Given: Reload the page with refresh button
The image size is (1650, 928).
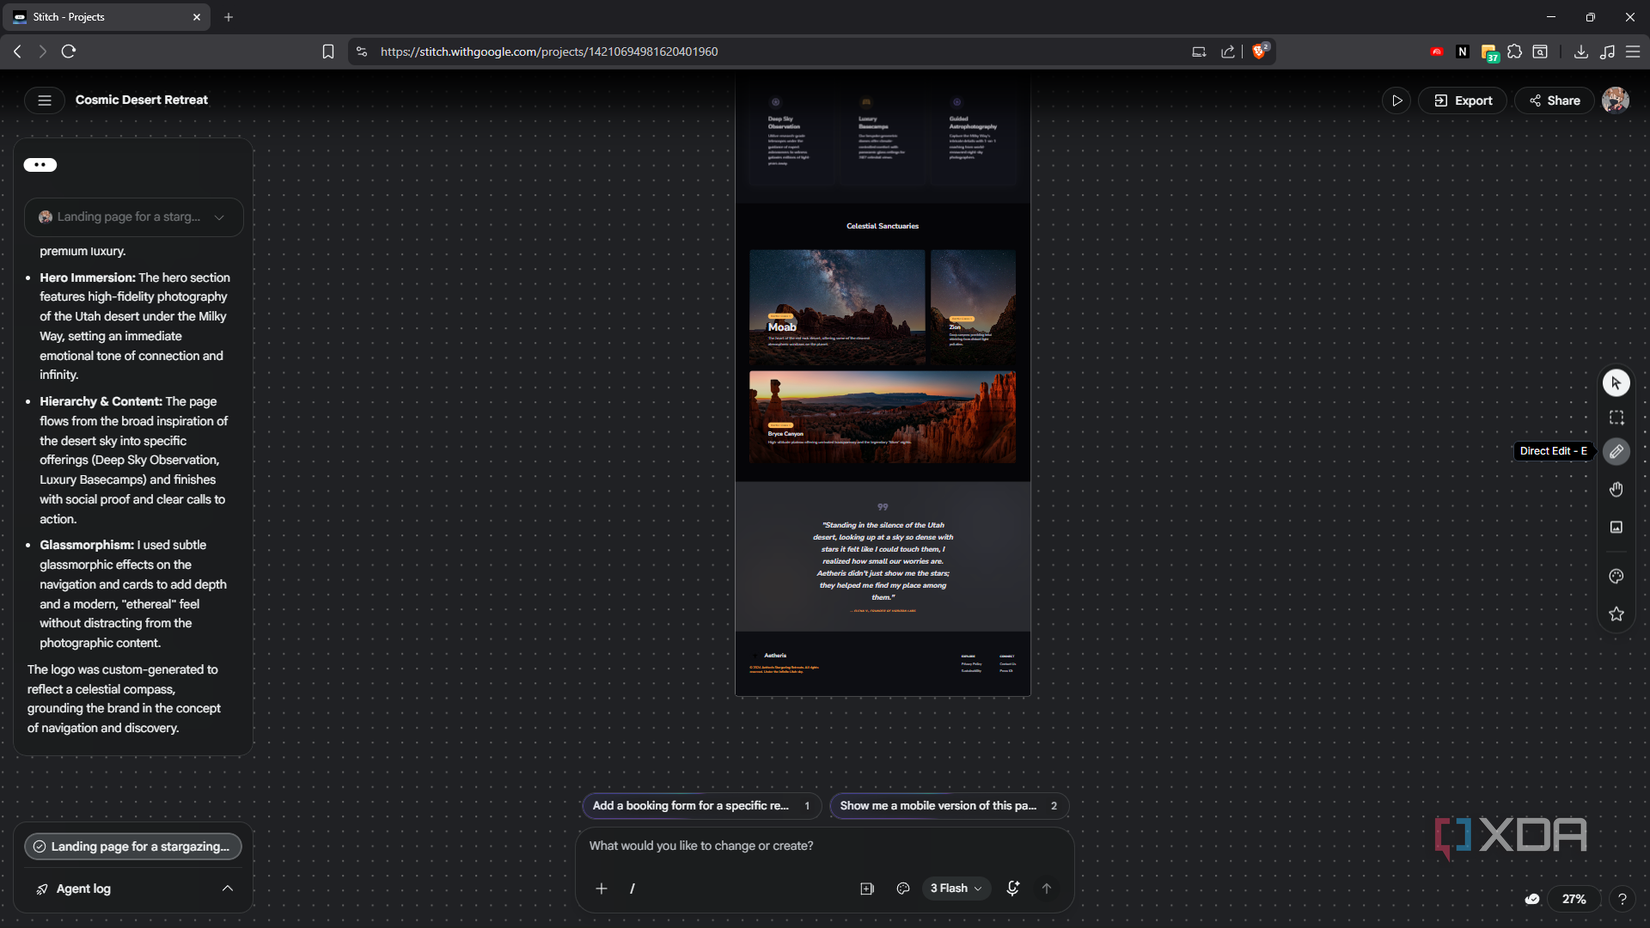Looking at the screenshot, I should click(x=68, y=51).
